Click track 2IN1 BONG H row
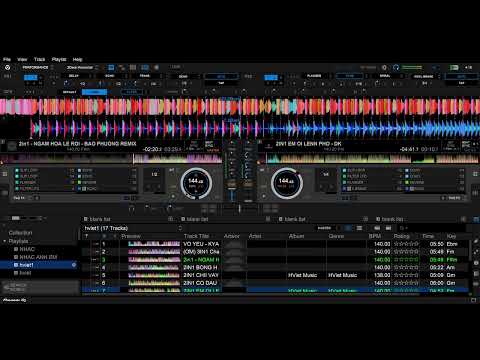The width and height of the screenshot is (480, 360). (x=275, y=267)
